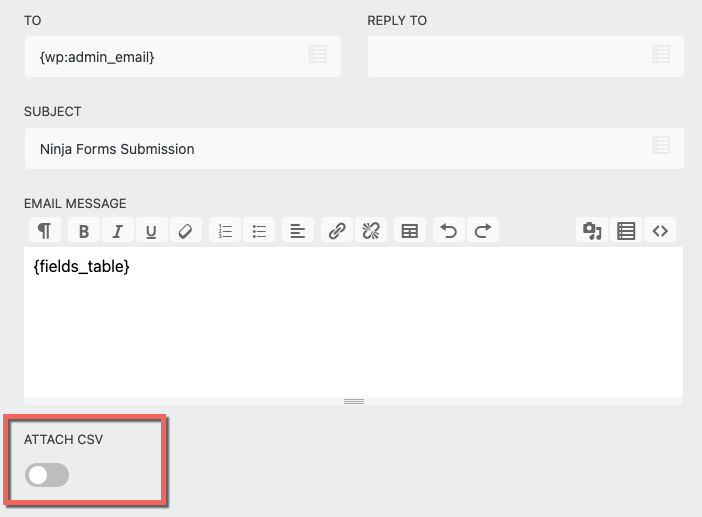Open merge tags for the Reply To field
This screenshot has height=517, width=702.
(x=660, y=55)
